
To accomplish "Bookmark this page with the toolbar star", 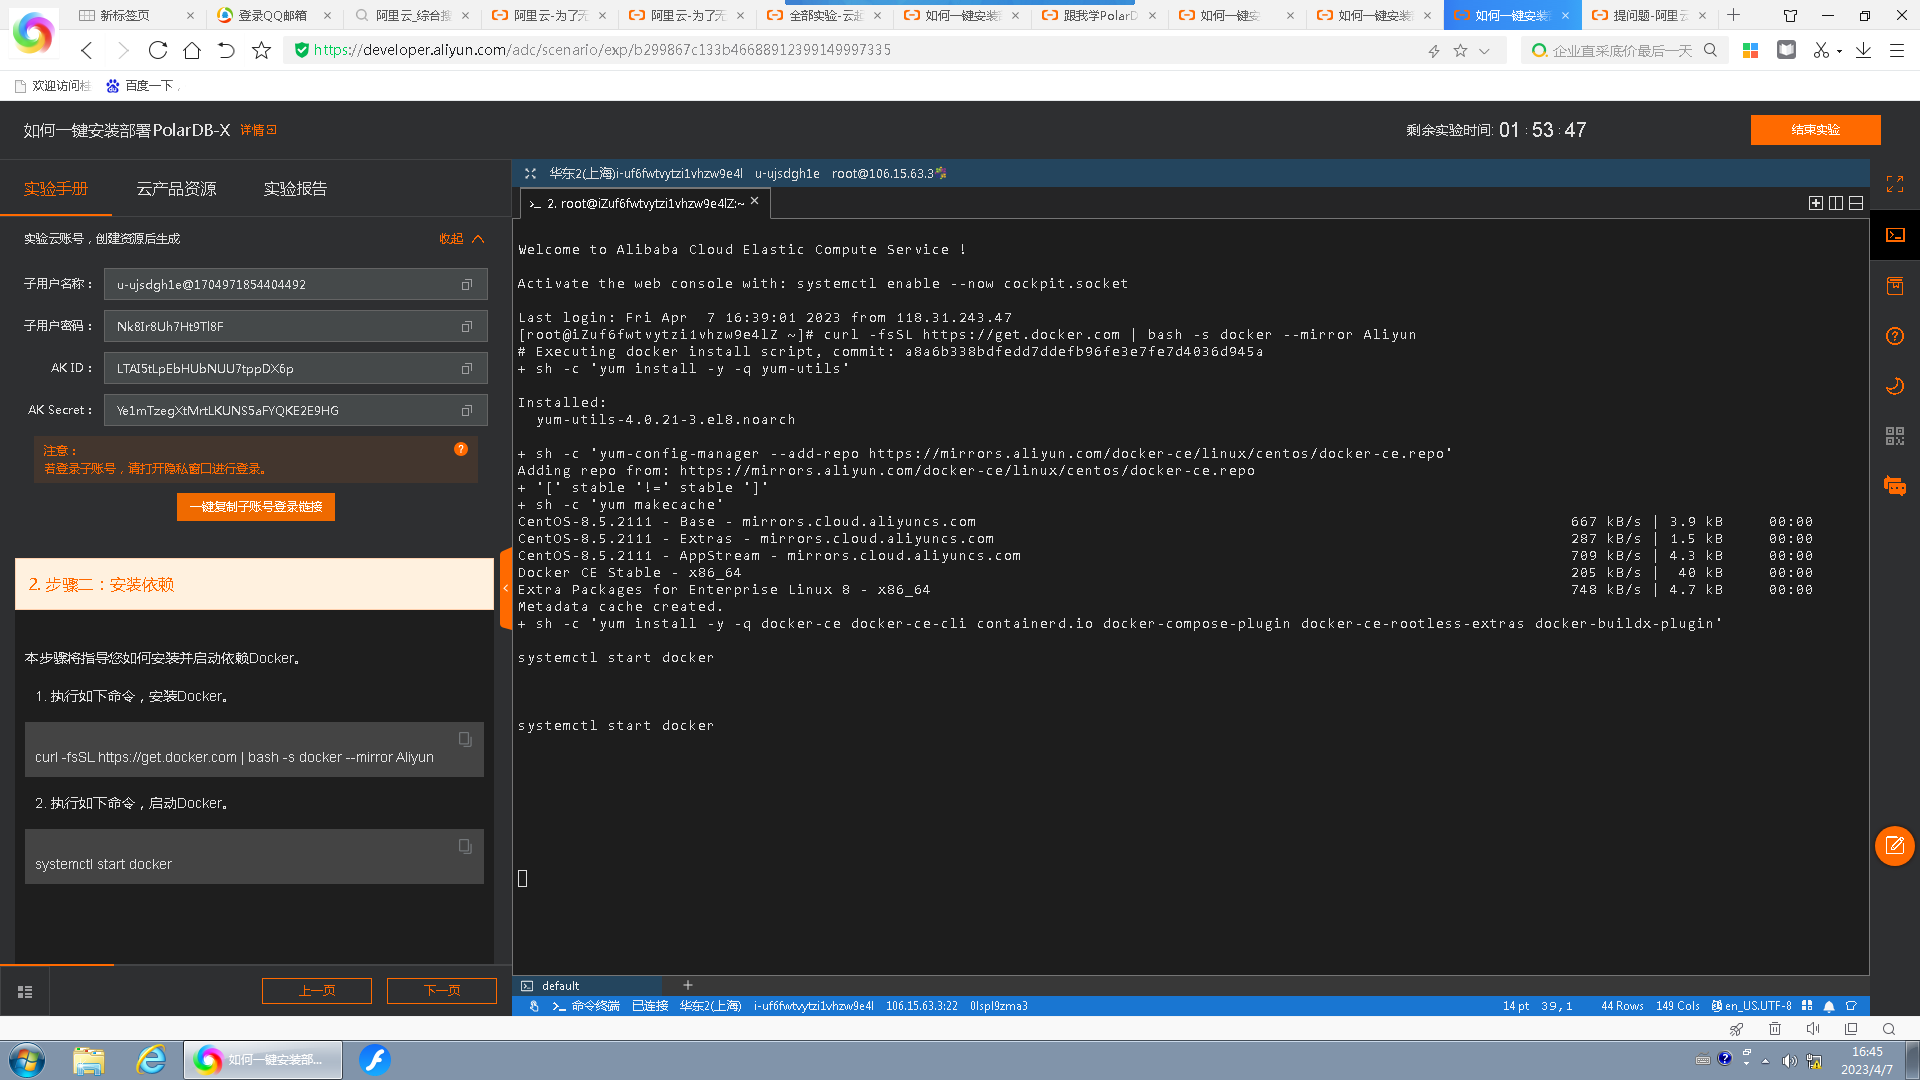I will tap(261, 50).
